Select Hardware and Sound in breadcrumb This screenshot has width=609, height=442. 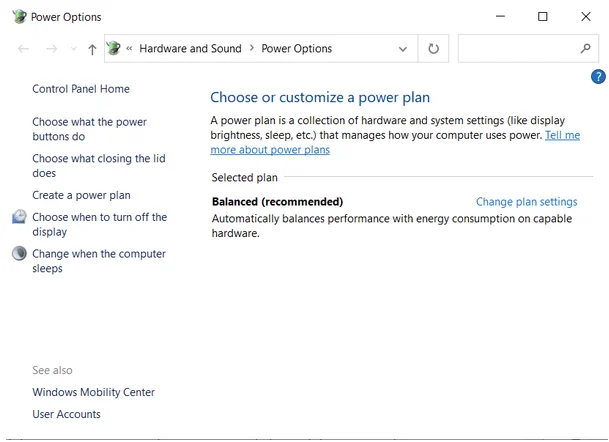pos(190,49)
